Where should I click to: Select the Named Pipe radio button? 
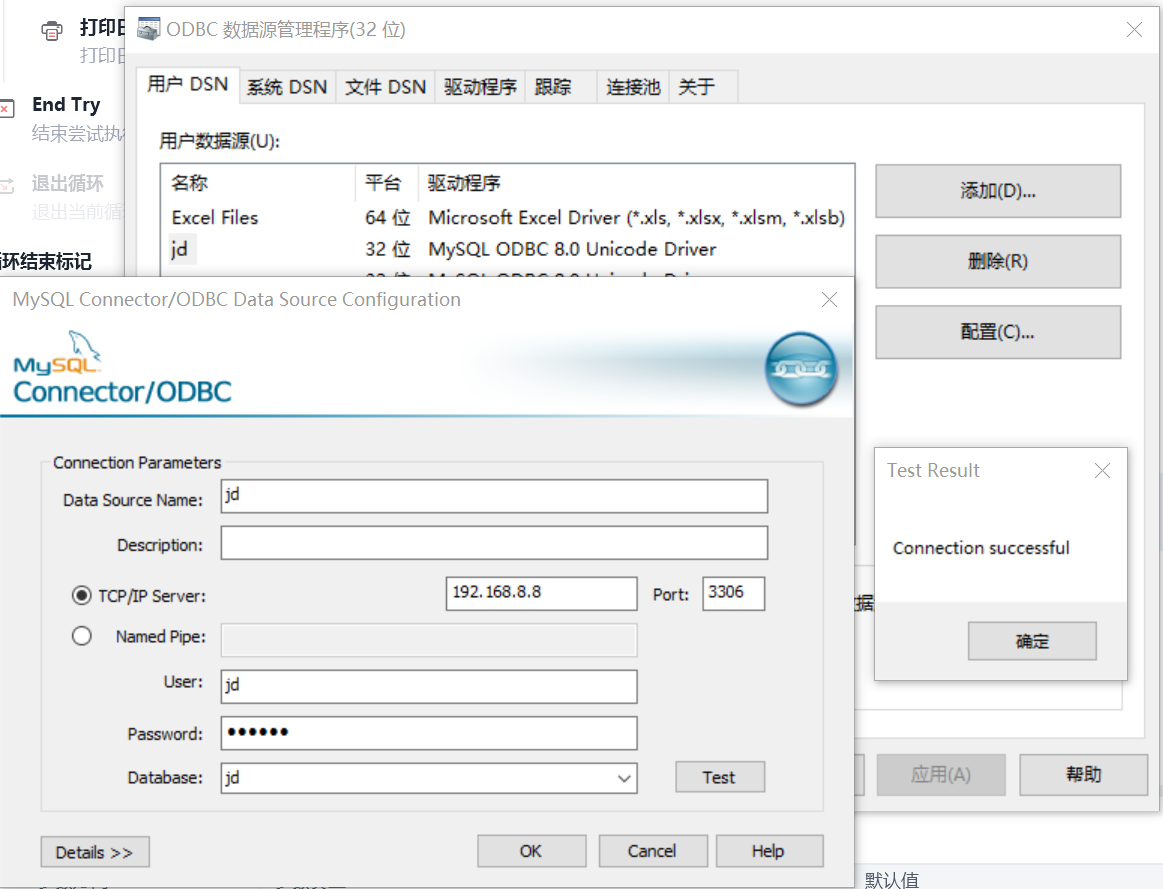[x=82, y=636]
